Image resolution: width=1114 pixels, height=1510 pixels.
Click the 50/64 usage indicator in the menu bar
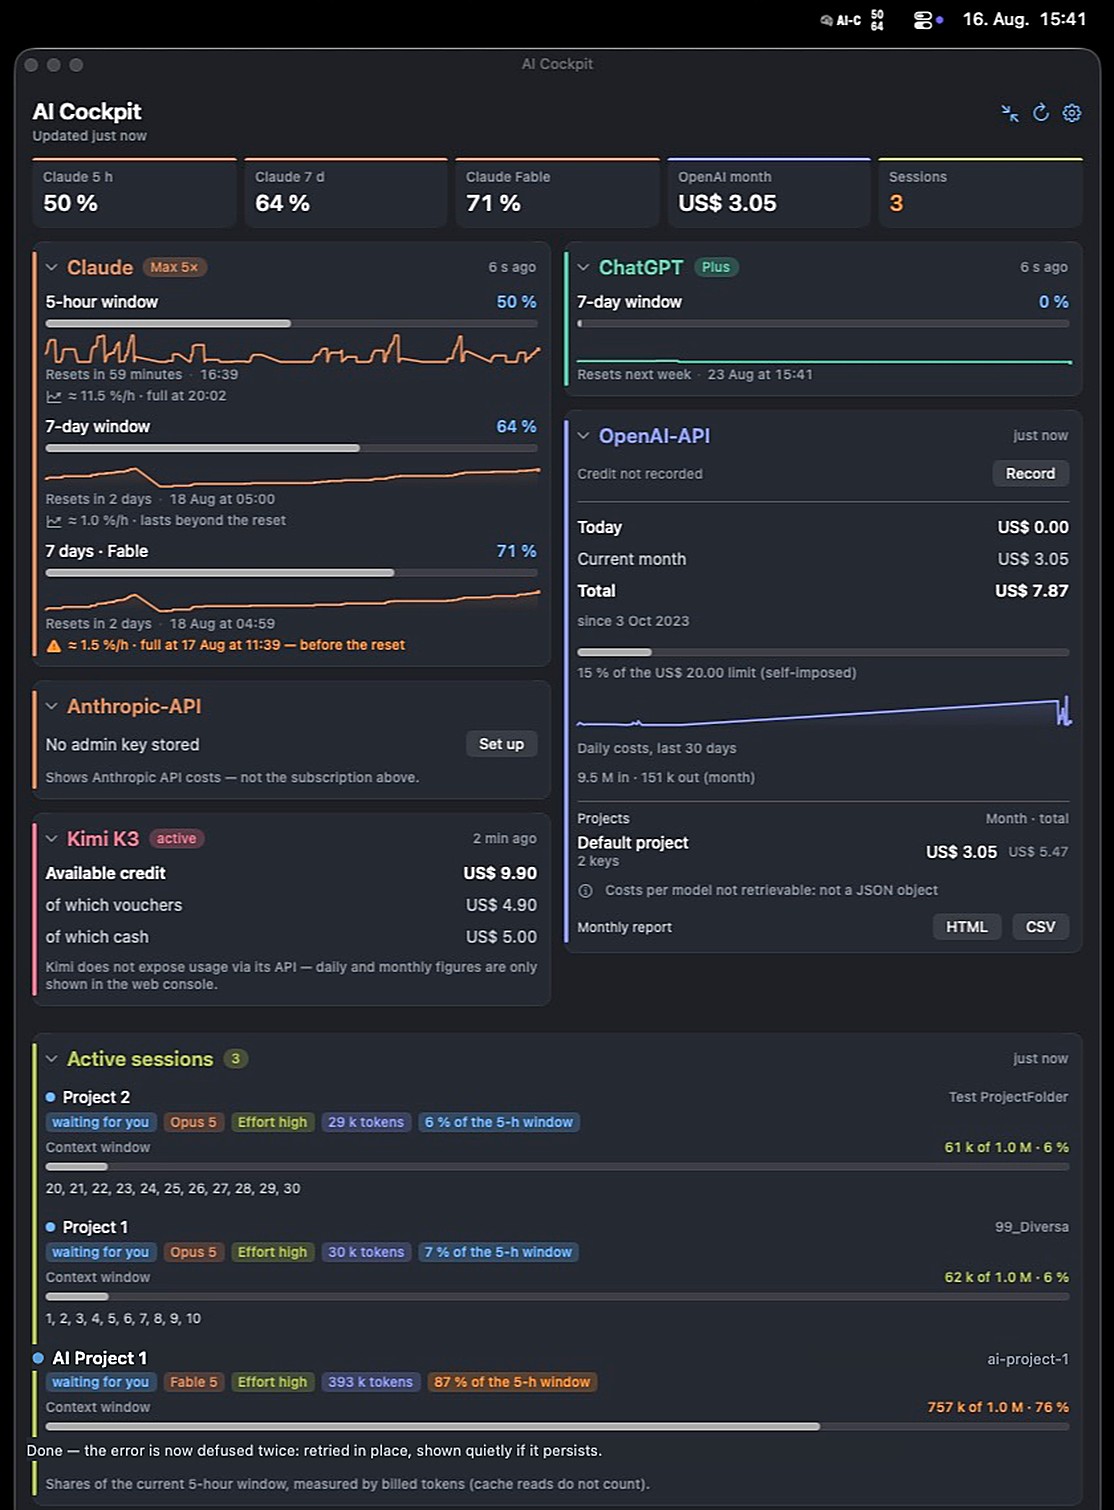[877, 20]
